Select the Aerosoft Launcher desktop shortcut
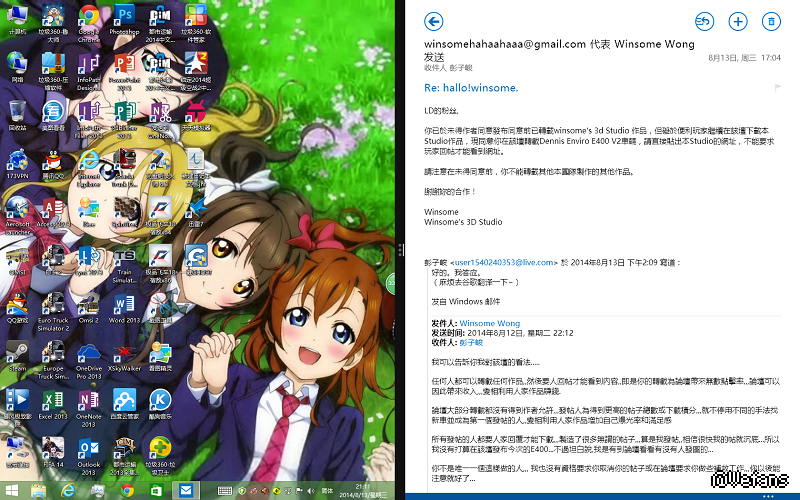Screen dimensions: 800x500 (x=17, y=216)
